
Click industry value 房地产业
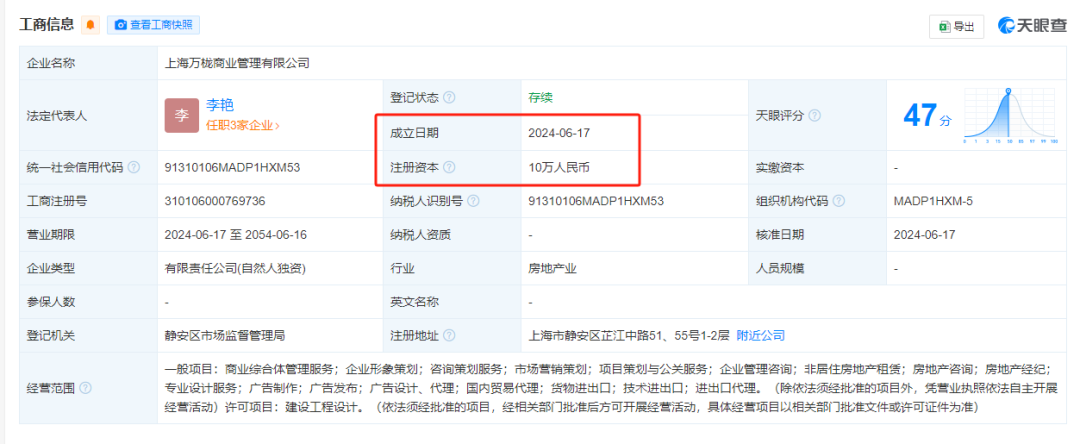point(552,268)
